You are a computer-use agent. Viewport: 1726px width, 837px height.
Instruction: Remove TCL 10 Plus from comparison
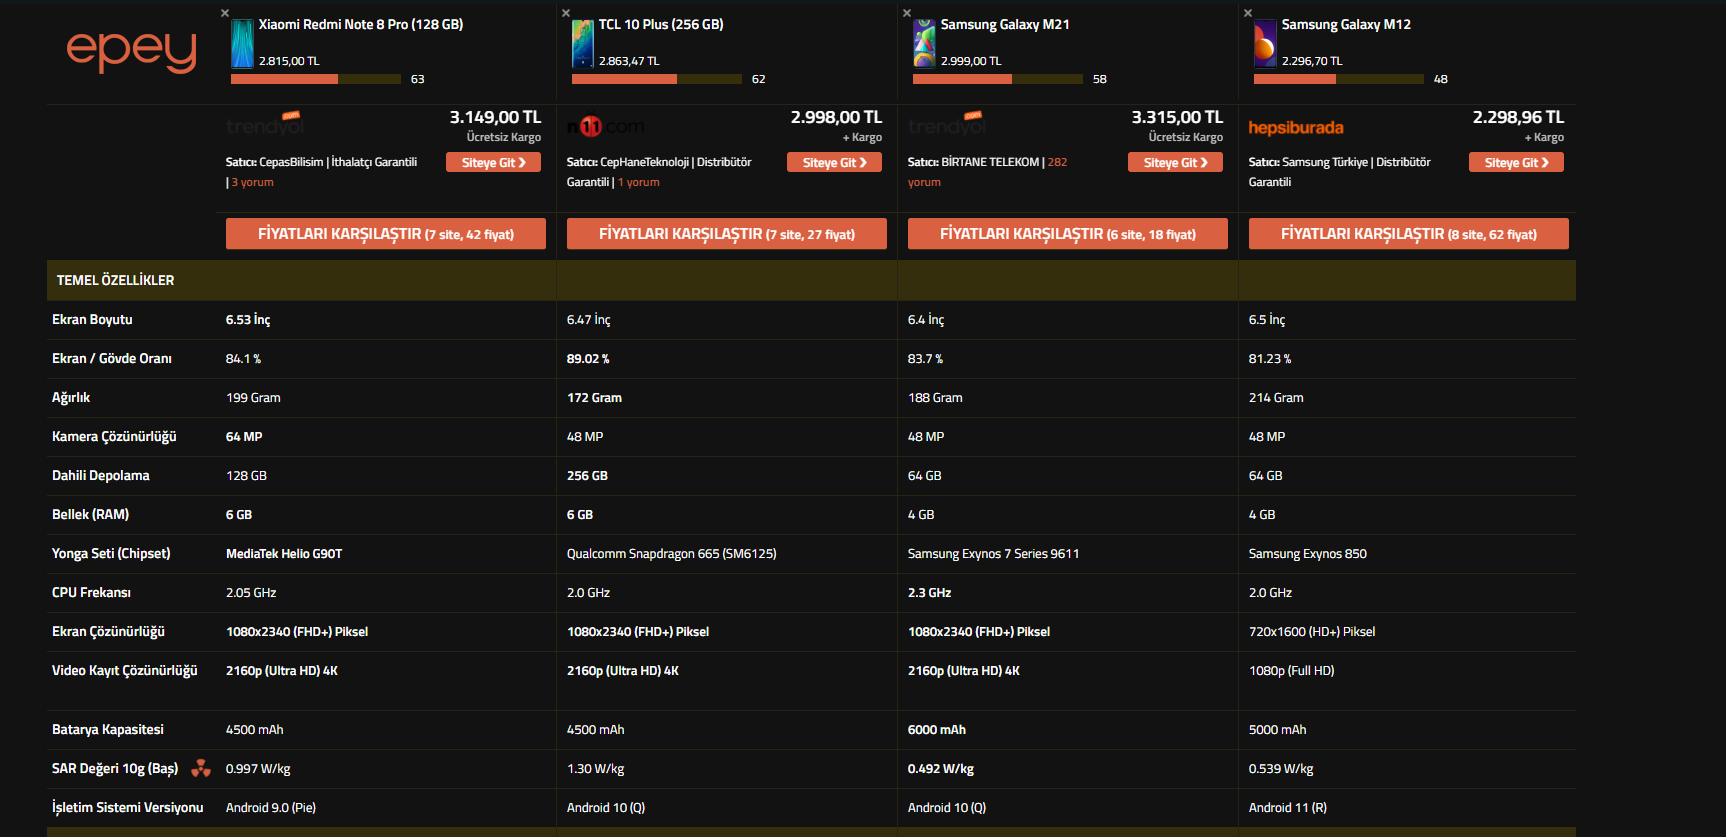[566, 13]
